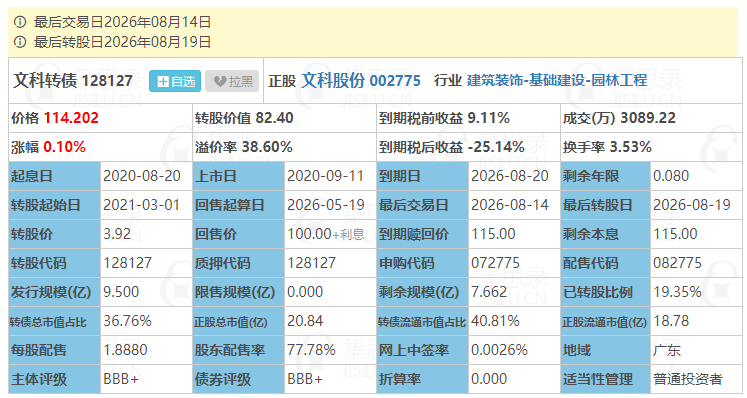Open the 文科股份 002775 stock link
The image size is (747, 398).
click(x=361, y=81)
